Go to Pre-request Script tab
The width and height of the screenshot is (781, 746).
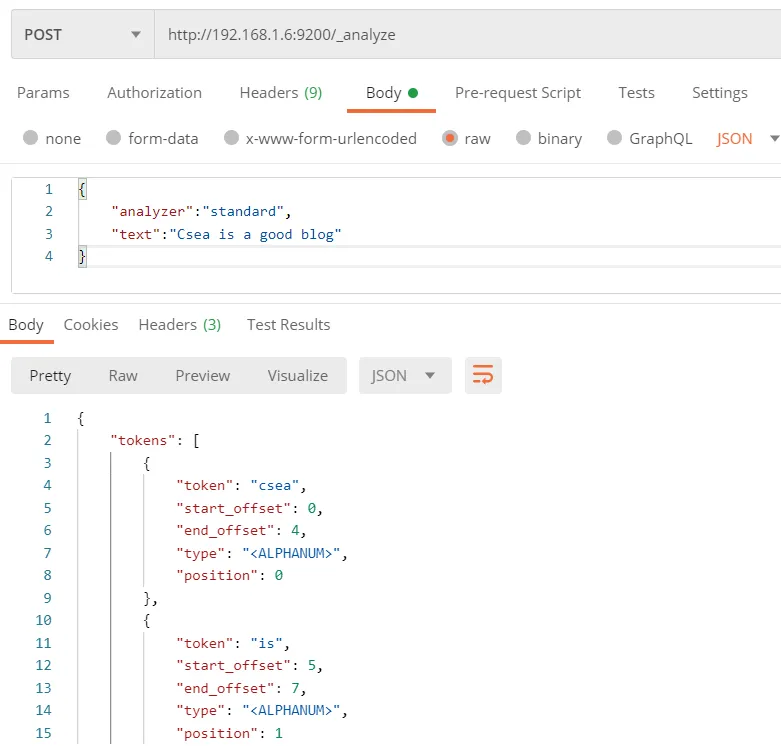(x=517, y=93)
